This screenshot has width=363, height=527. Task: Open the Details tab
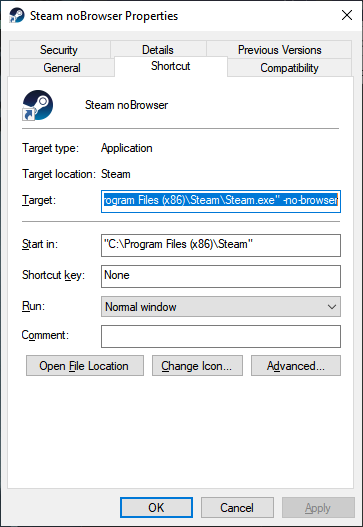tap(158, 50)
